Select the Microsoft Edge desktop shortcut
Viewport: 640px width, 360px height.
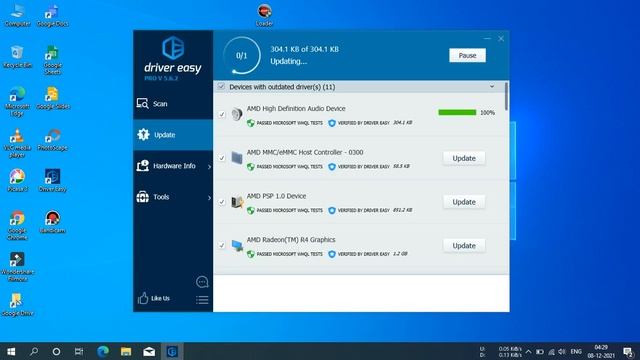point(17,101)
